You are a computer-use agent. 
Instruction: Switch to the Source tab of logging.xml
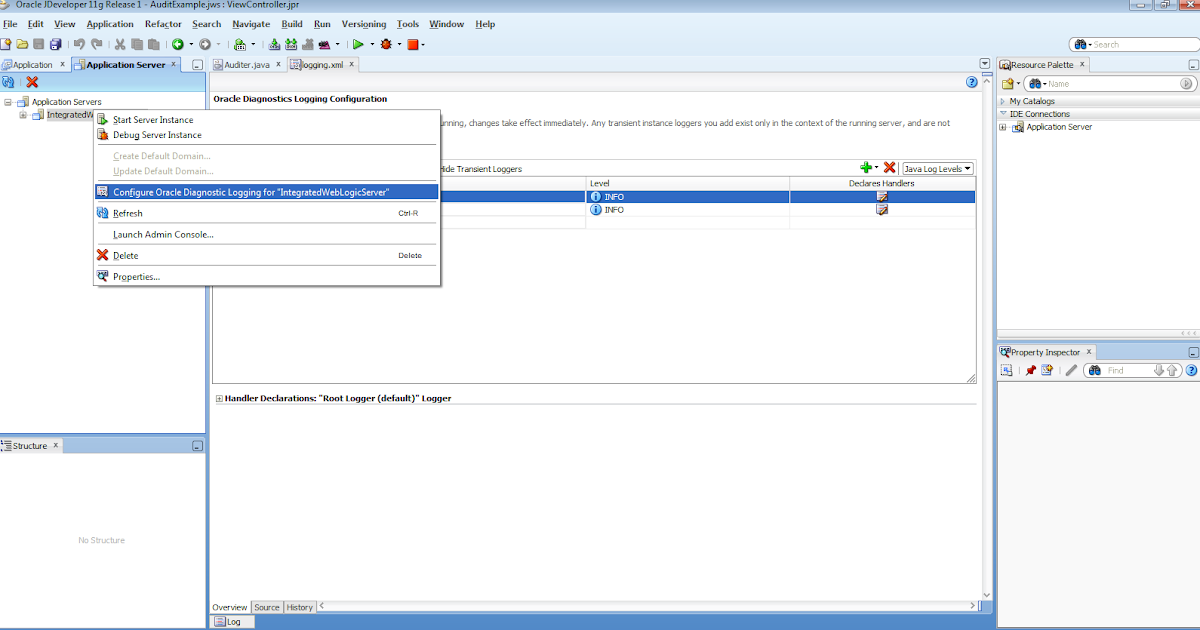[x=266, y=607]
